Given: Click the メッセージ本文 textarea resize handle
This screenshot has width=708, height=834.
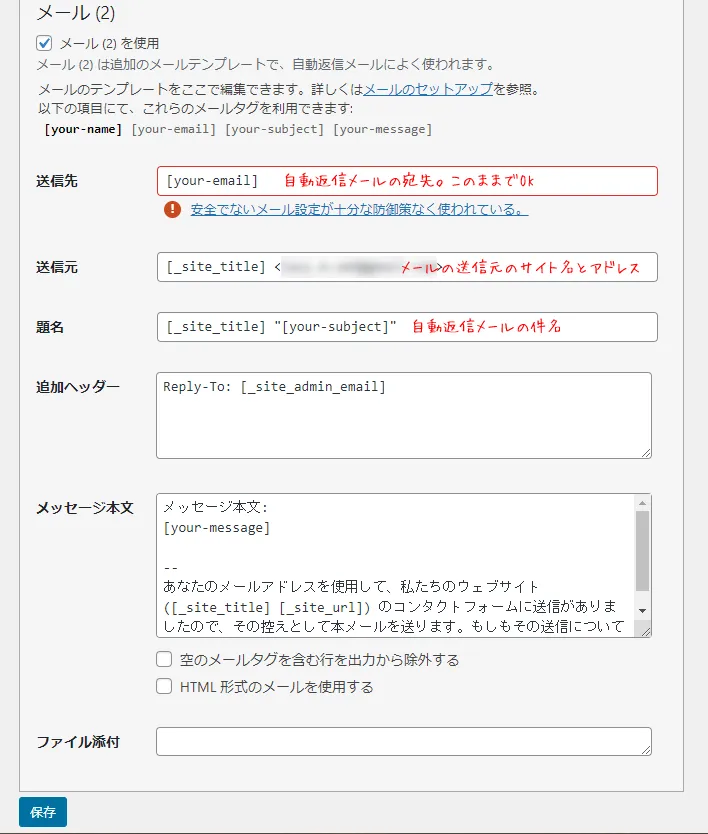Looking at the screenshot, I should (646, 631).
